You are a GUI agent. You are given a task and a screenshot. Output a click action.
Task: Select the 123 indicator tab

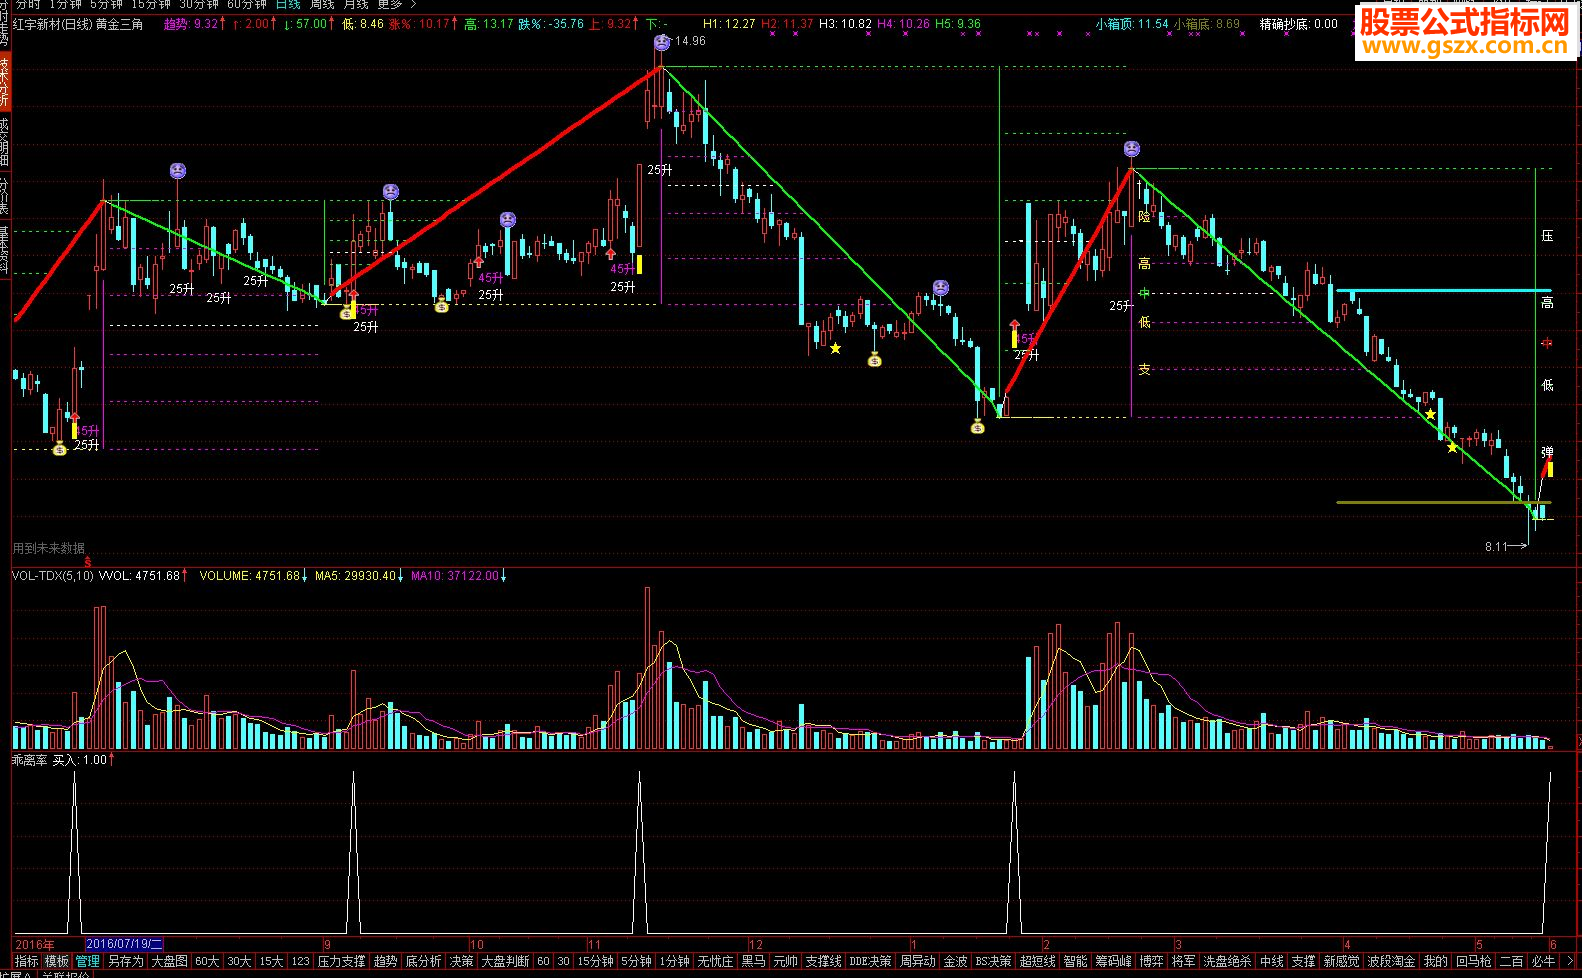301,961
